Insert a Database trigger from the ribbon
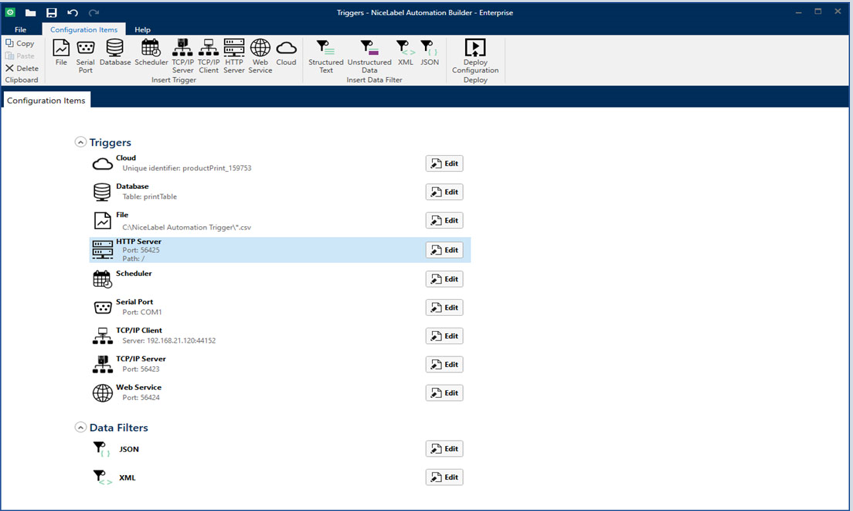This screenshot has width=853, height=511. click(115, 52)
